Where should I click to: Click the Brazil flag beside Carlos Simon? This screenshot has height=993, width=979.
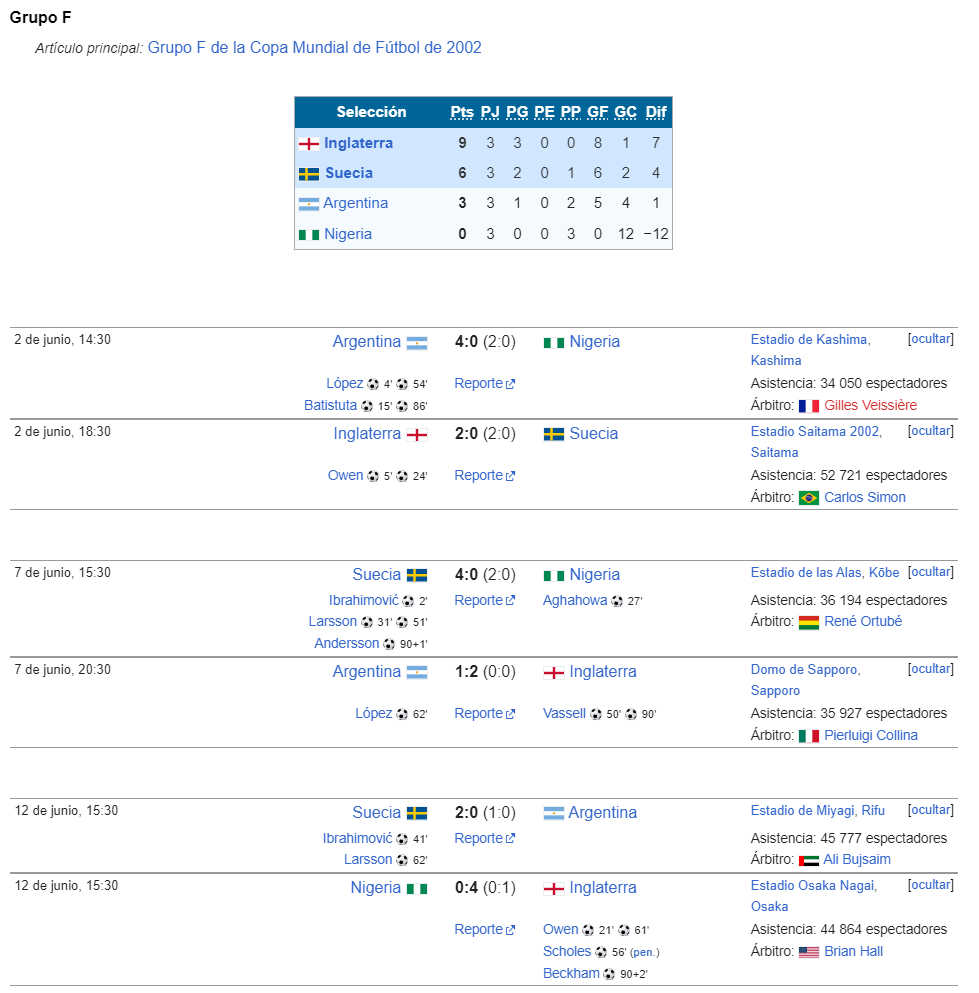point(809,498)
